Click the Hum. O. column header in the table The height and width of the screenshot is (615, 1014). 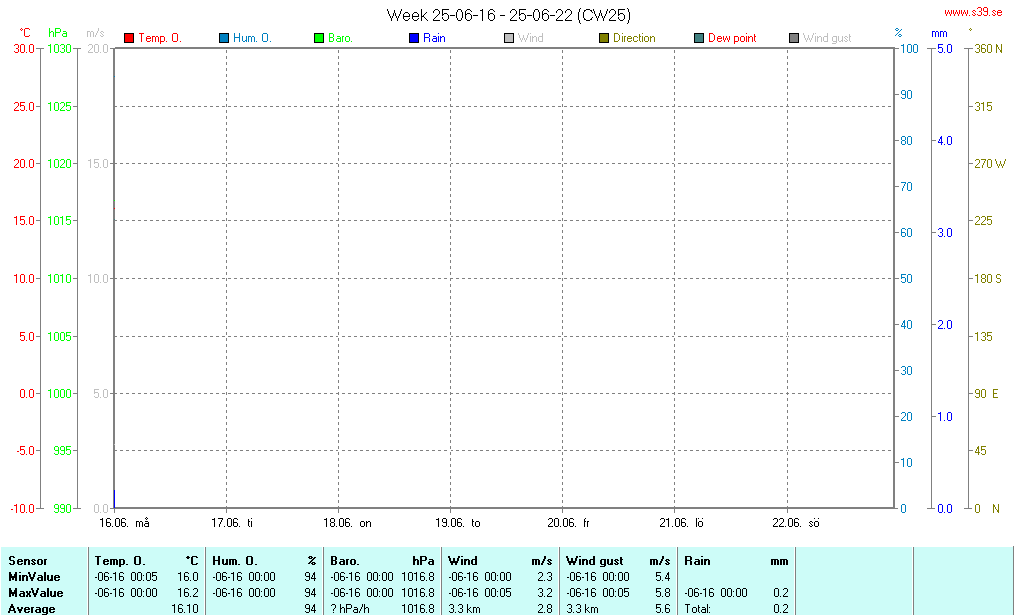pos(235,561)
